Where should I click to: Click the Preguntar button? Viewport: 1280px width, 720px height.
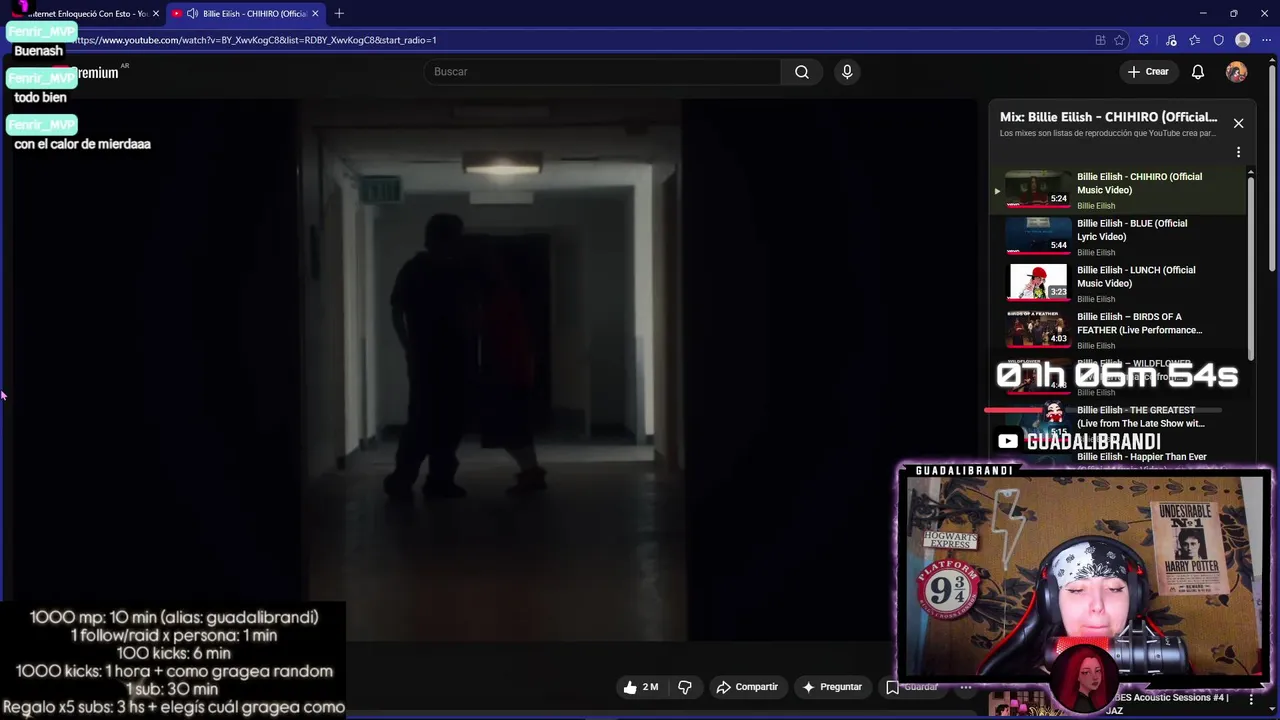pyautogui.click(x=831, y=687)
